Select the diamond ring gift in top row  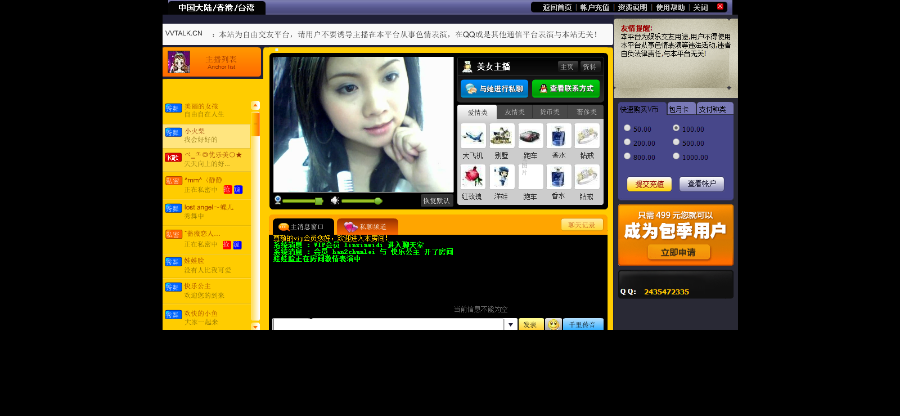(x=586, y=136)
